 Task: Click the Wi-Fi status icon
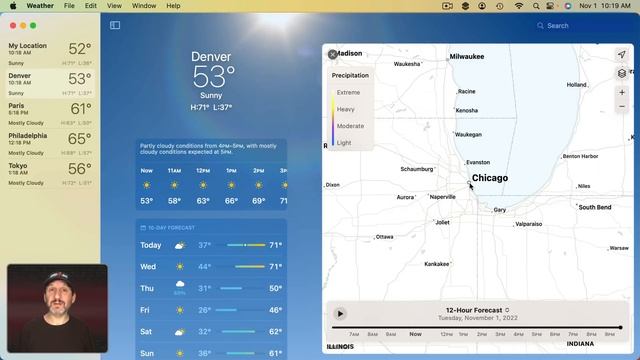point(518,6)
